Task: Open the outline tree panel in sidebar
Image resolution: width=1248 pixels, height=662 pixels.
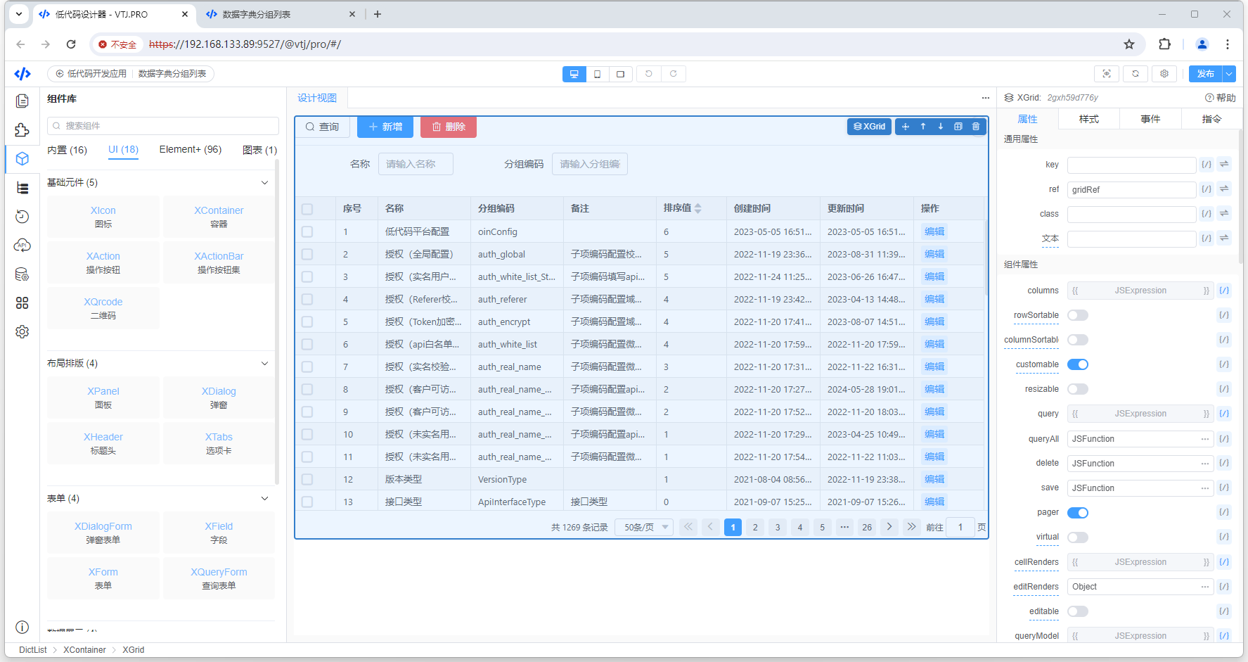Action: (x=22, y=188)
